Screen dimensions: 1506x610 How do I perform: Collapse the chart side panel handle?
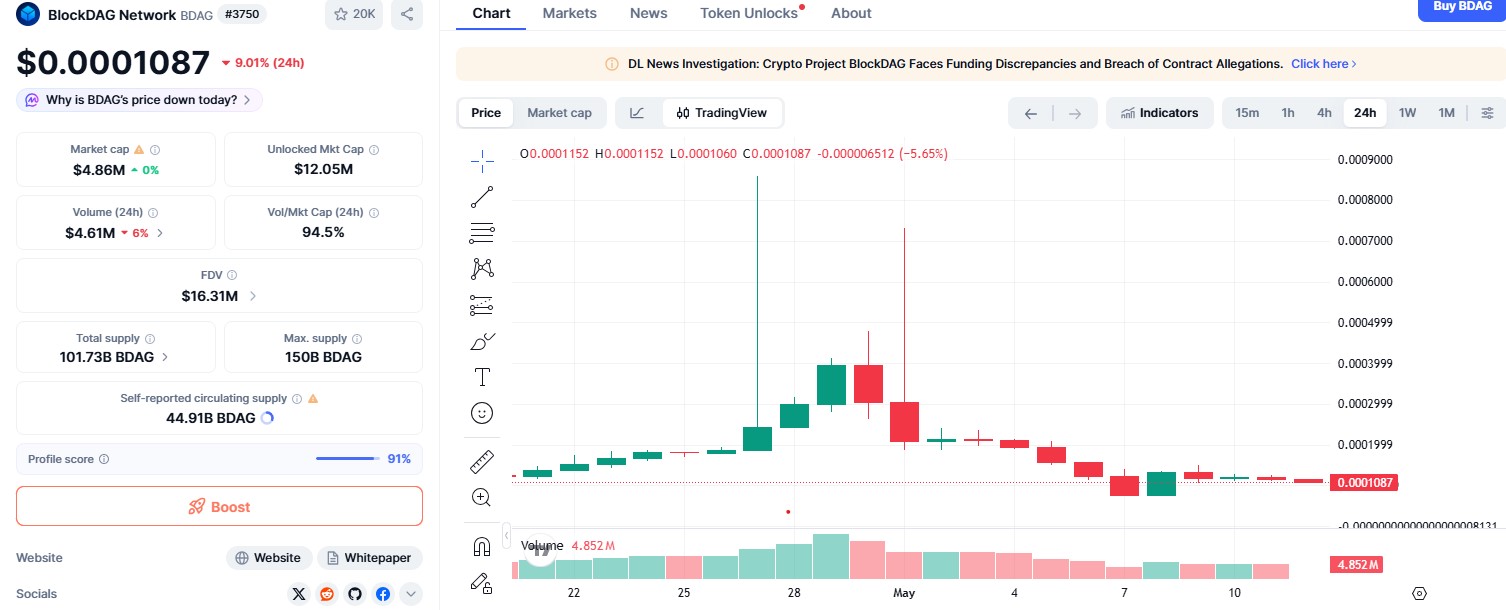507,535
